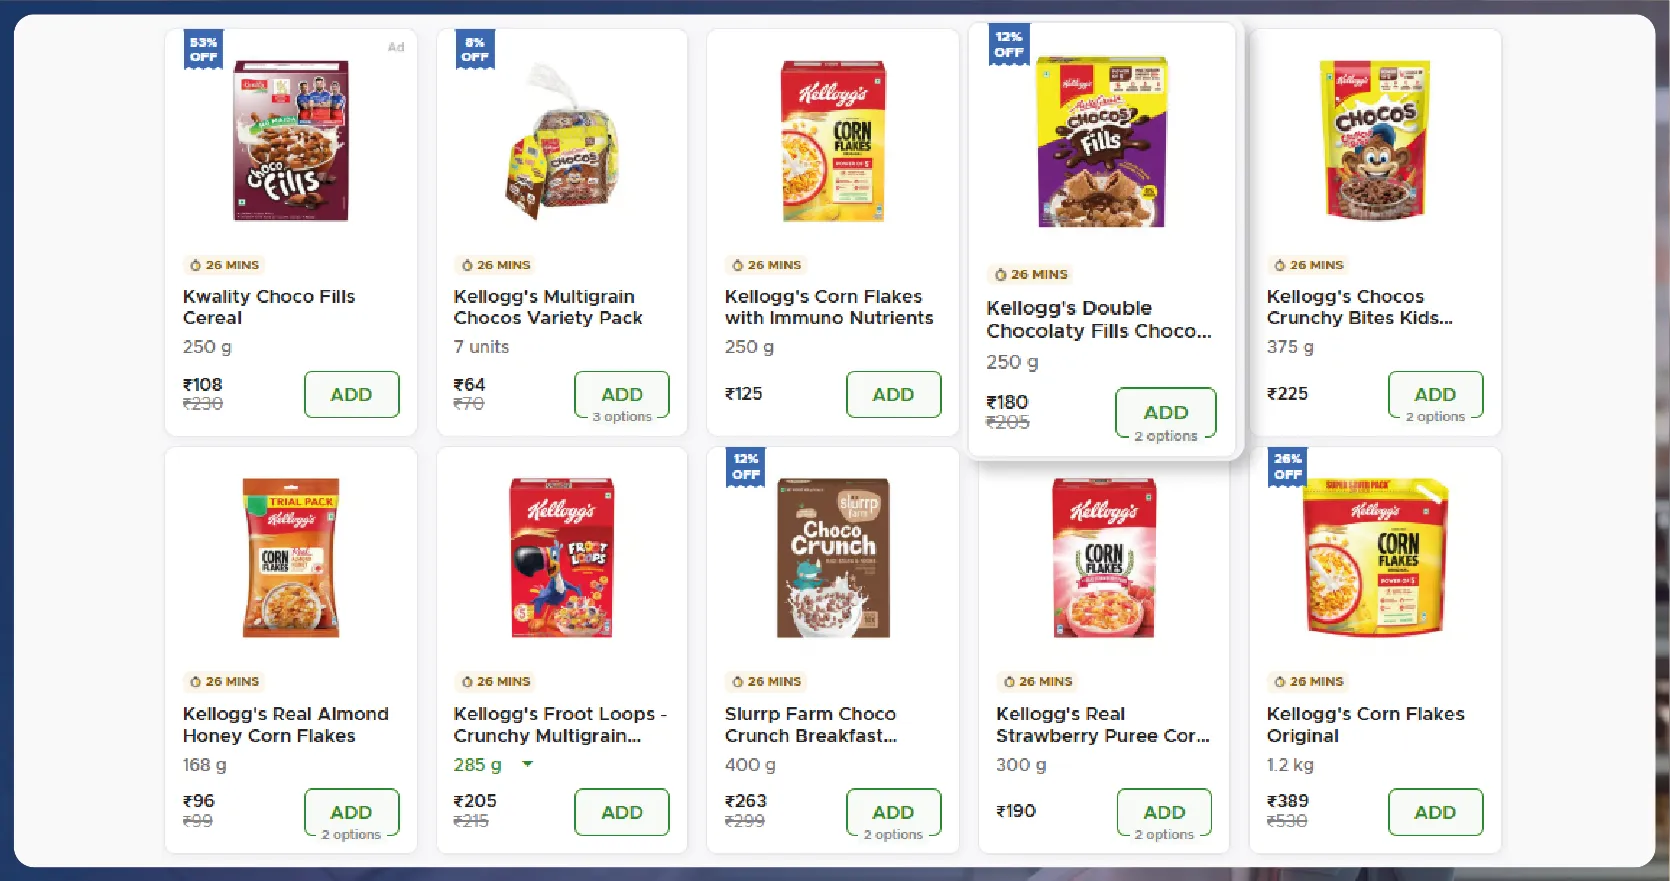
Task: Click the timer icon on Kellogg's Chocos Crunchy Bites
Action: click(x=1279, y=265)
